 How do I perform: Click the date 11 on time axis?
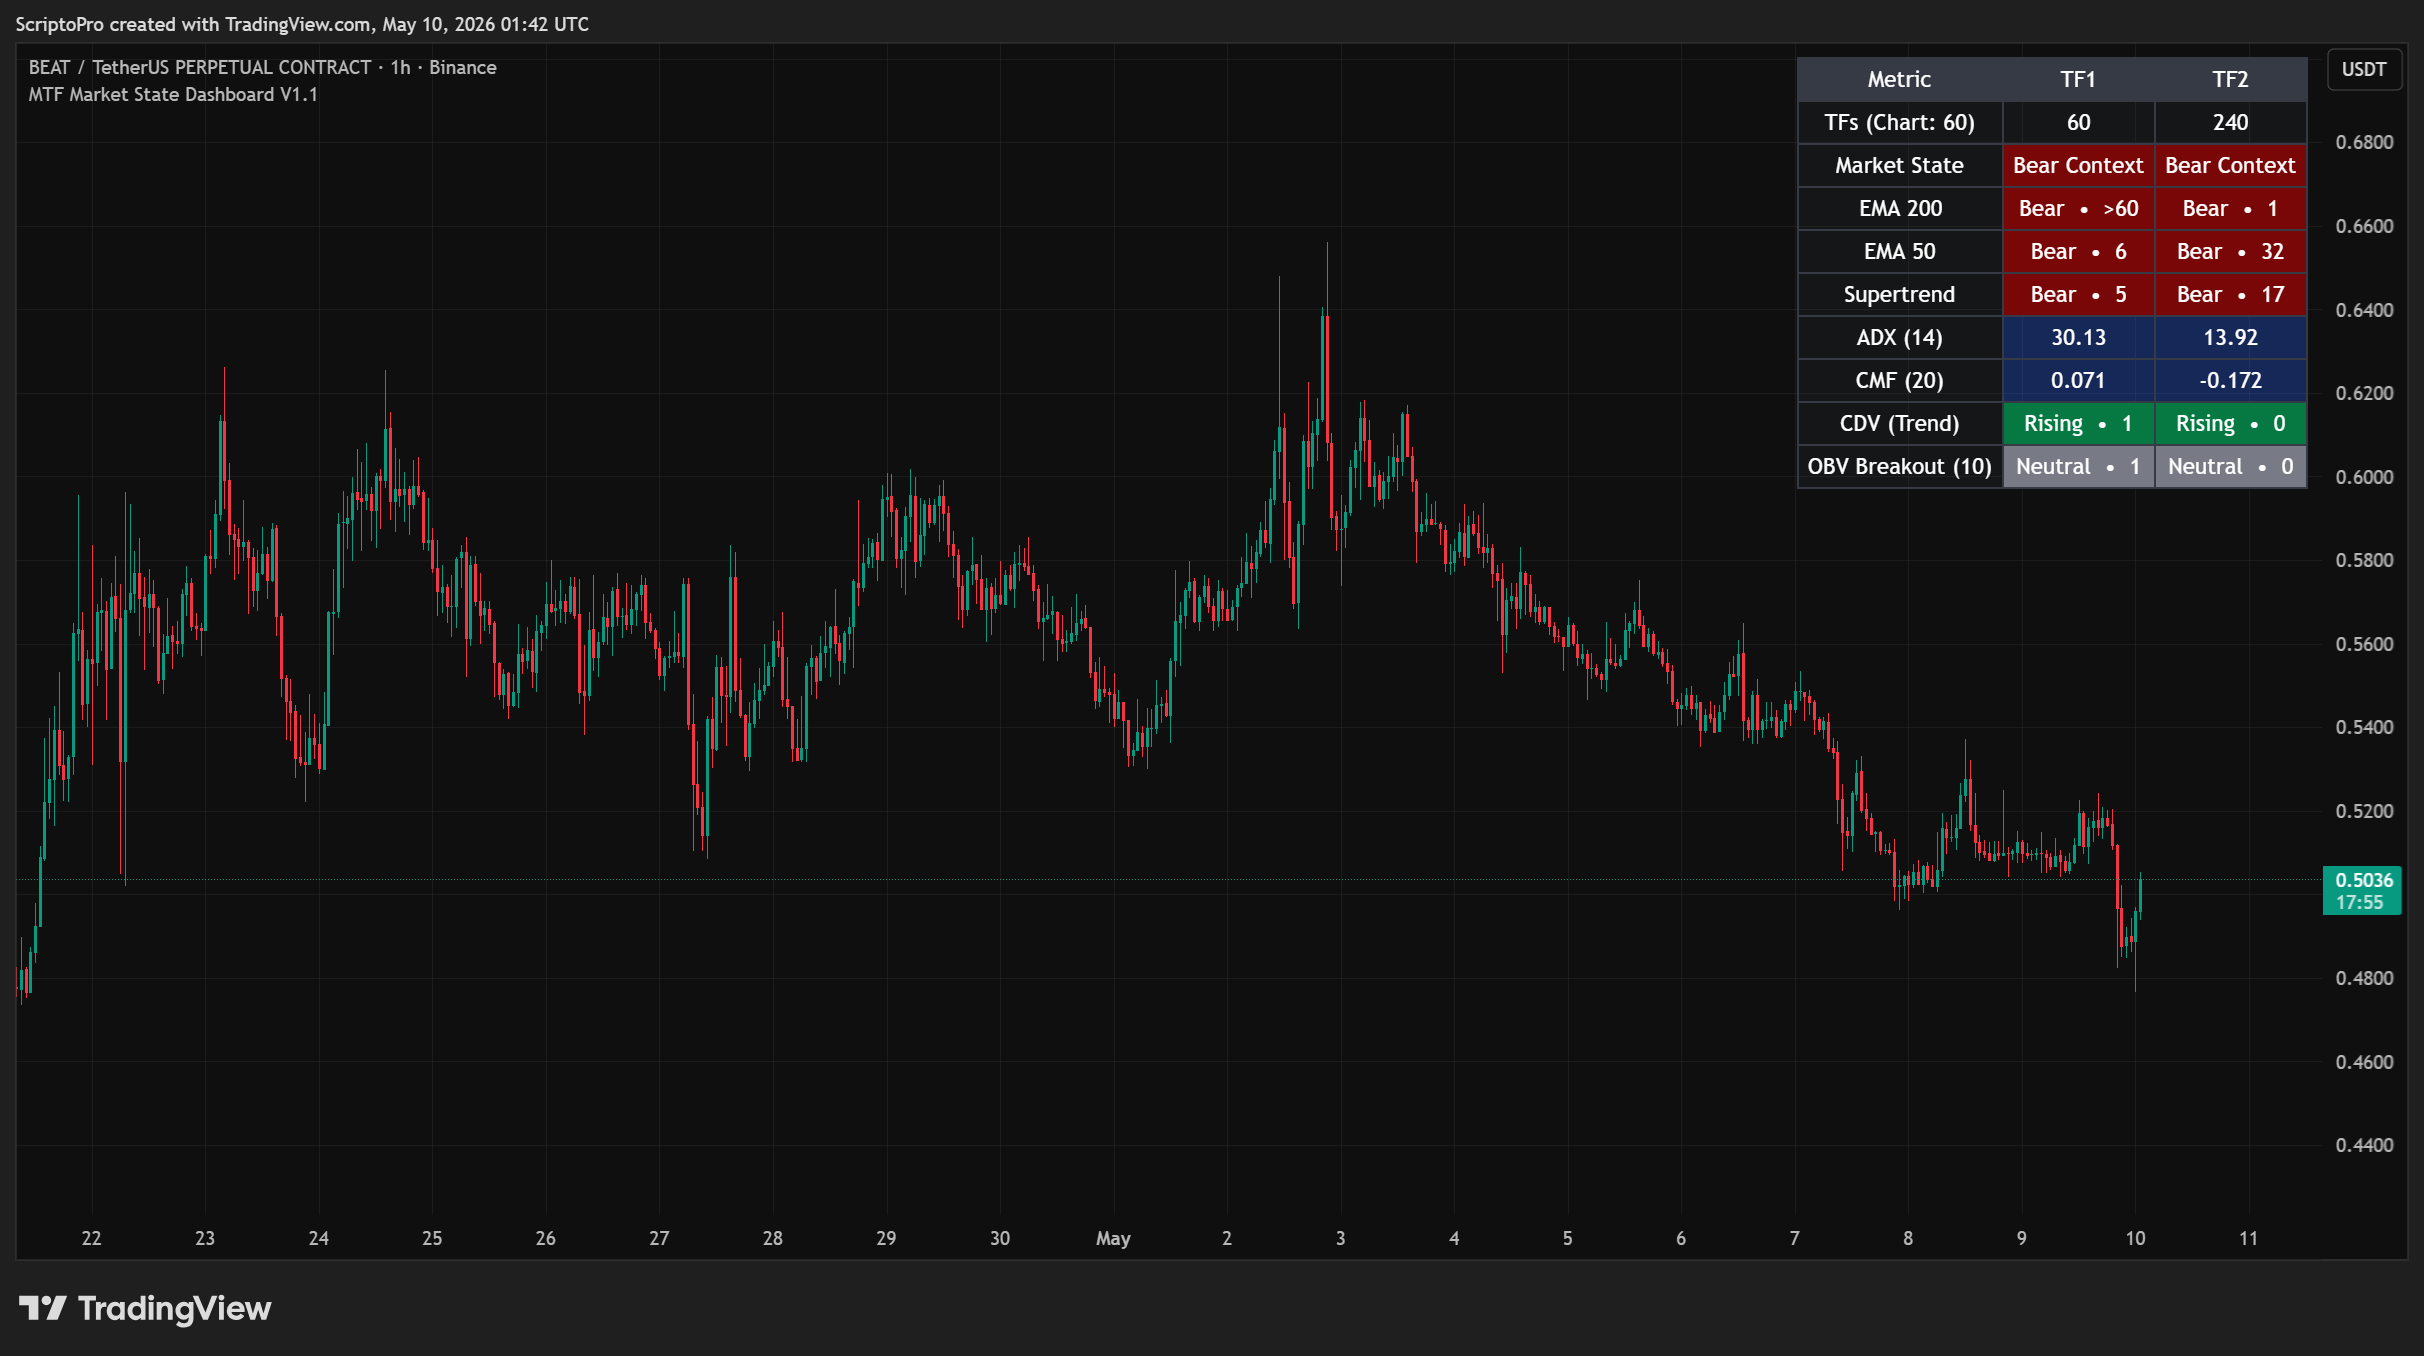(x=2248, y=1238)
